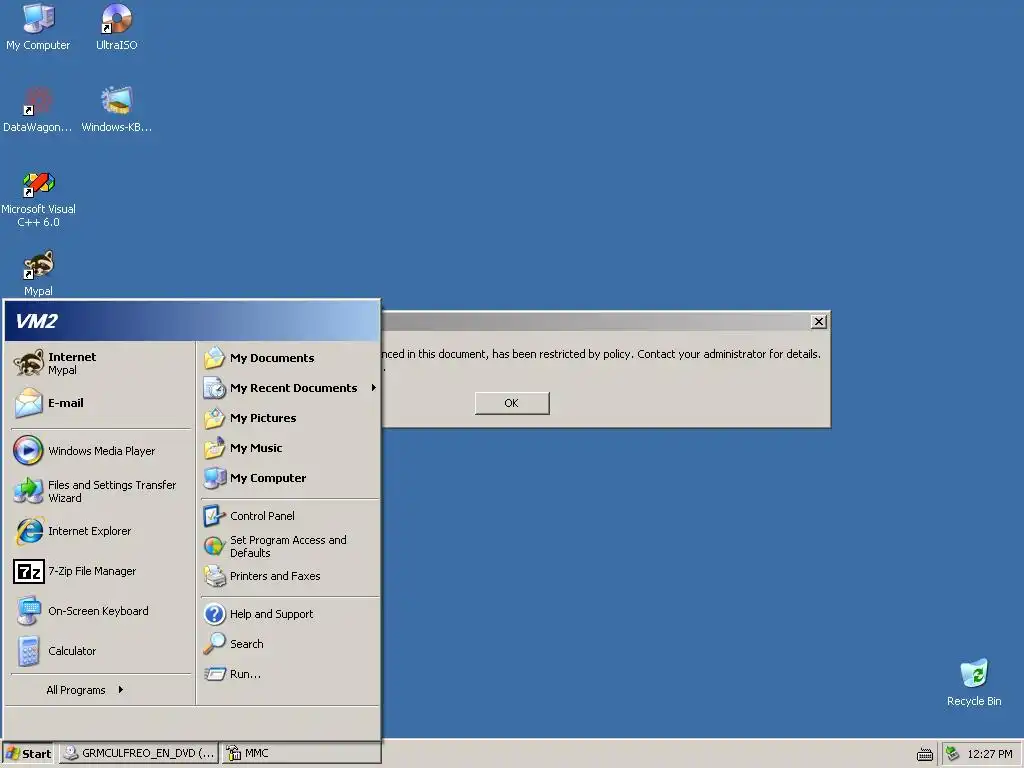
Task: Expand My Recent Documents submenu arrow
Action: pyautogui.click(x=374, y=388)
